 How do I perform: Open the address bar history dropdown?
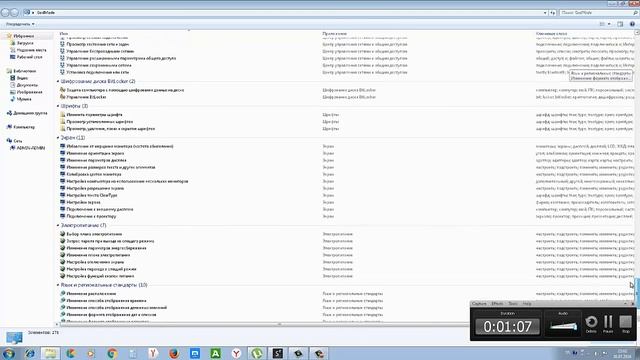[545, 13]
